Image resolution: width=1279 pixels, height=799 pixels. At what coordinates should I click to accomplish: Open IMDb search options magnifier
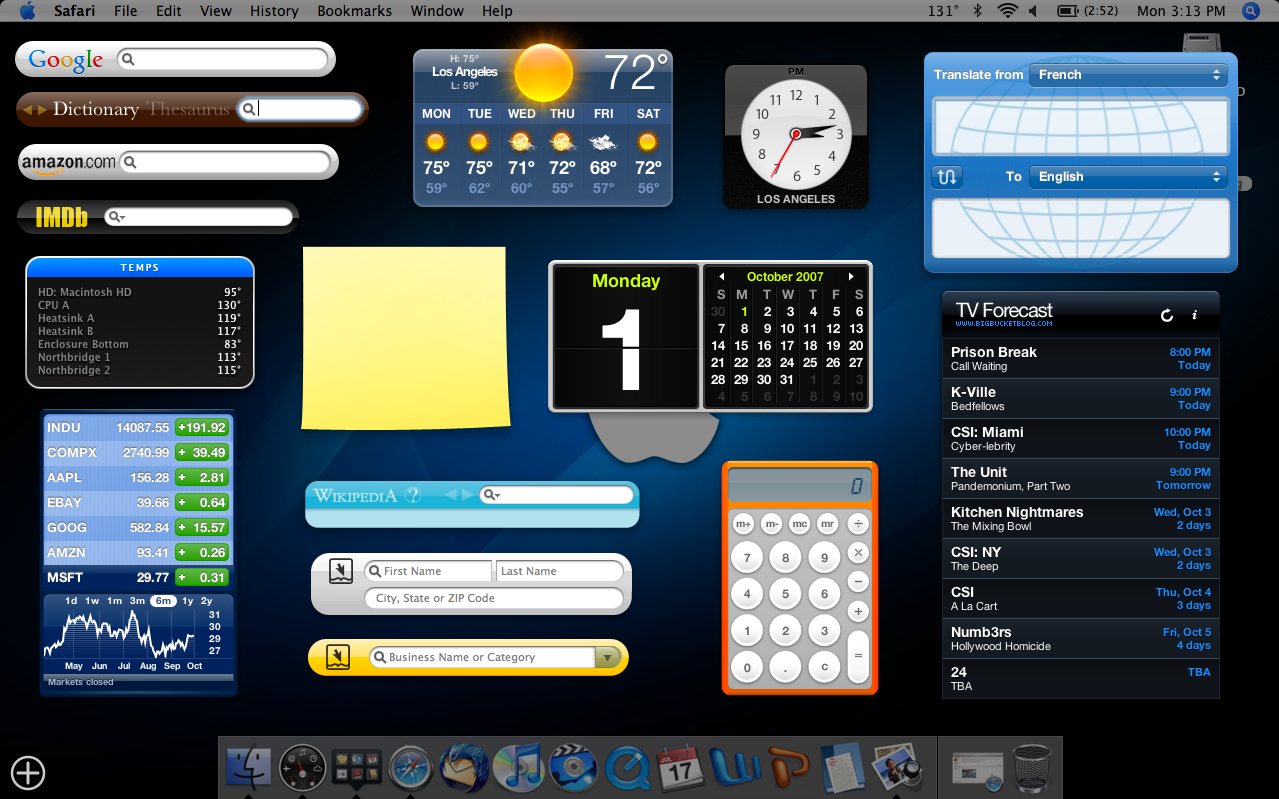(115, 216)
